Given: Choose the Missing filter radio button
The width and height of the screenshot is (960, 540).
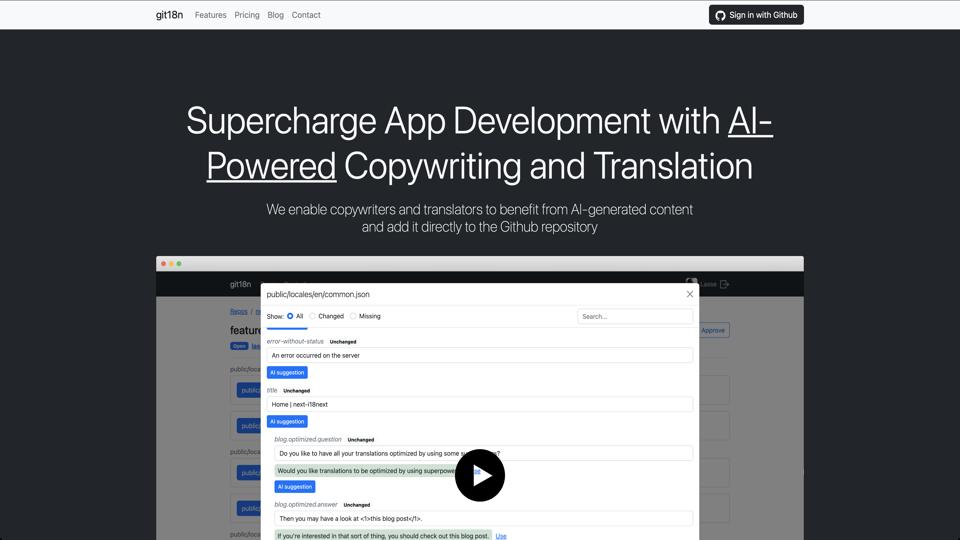Looking at the screenshot, I should coord(353,316).
